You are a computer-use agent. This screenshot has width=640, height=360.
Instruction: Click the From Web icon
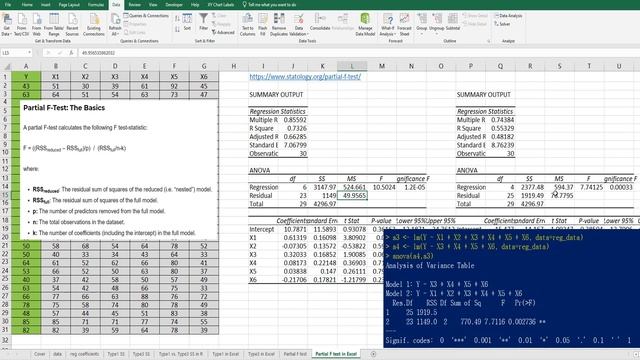click(x=37, y=24)
